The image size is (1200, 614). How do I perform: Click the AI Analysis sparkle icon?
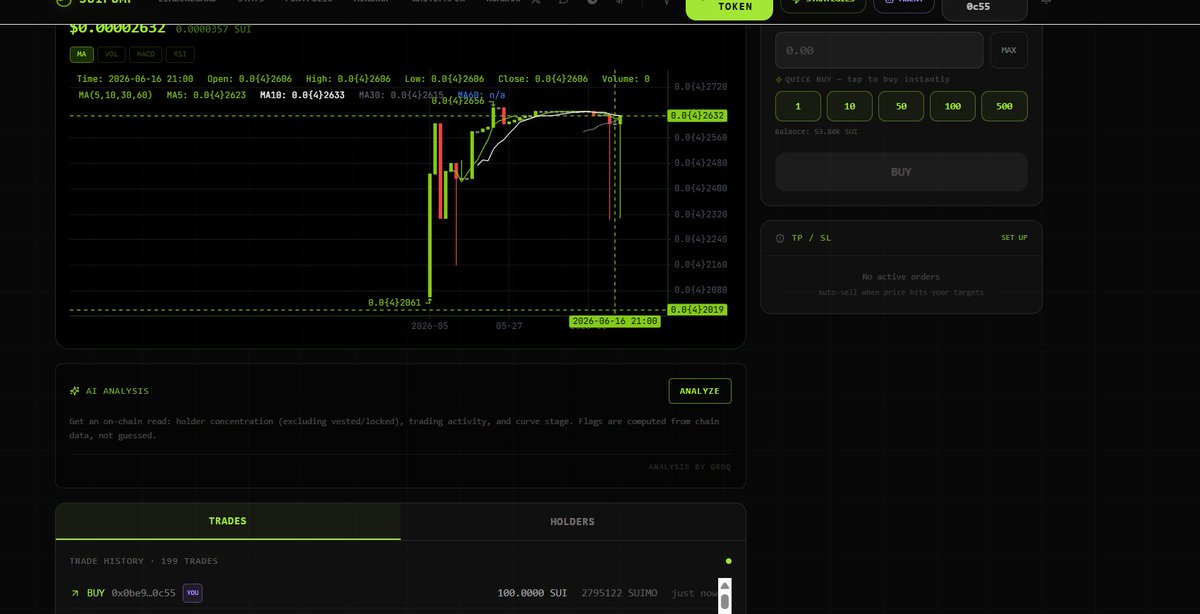point(75,391)
